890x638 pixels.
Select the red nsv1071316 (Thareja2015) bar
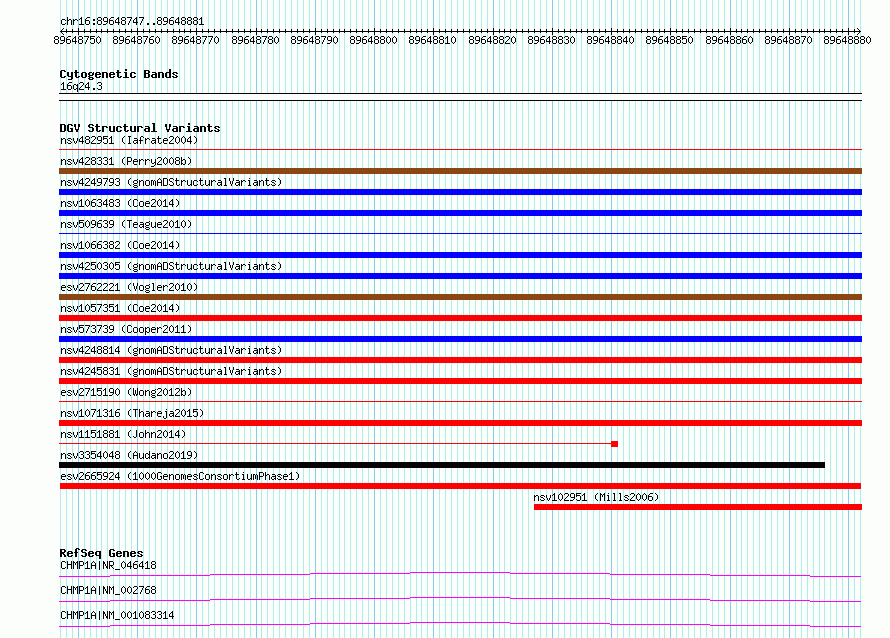point(460,423)
